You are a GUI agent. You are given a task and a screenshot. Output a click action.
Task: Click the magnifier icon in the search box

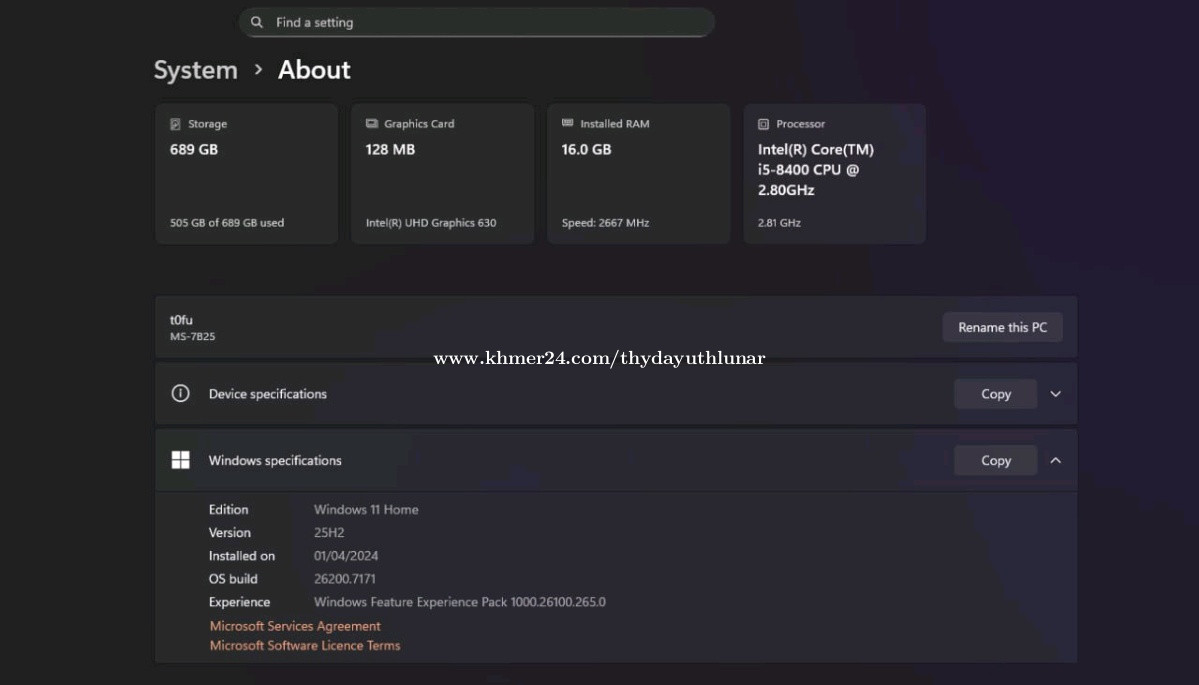(x=257, y=22)
